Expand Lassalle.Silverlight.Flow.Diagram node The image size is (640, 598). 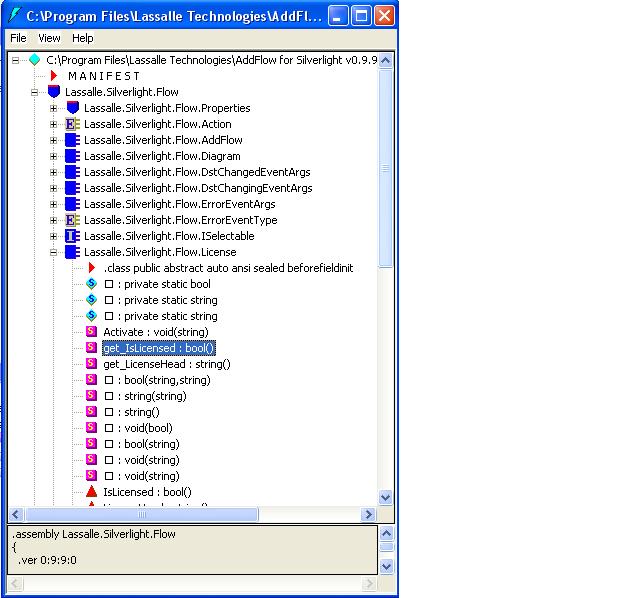point(53,156)
